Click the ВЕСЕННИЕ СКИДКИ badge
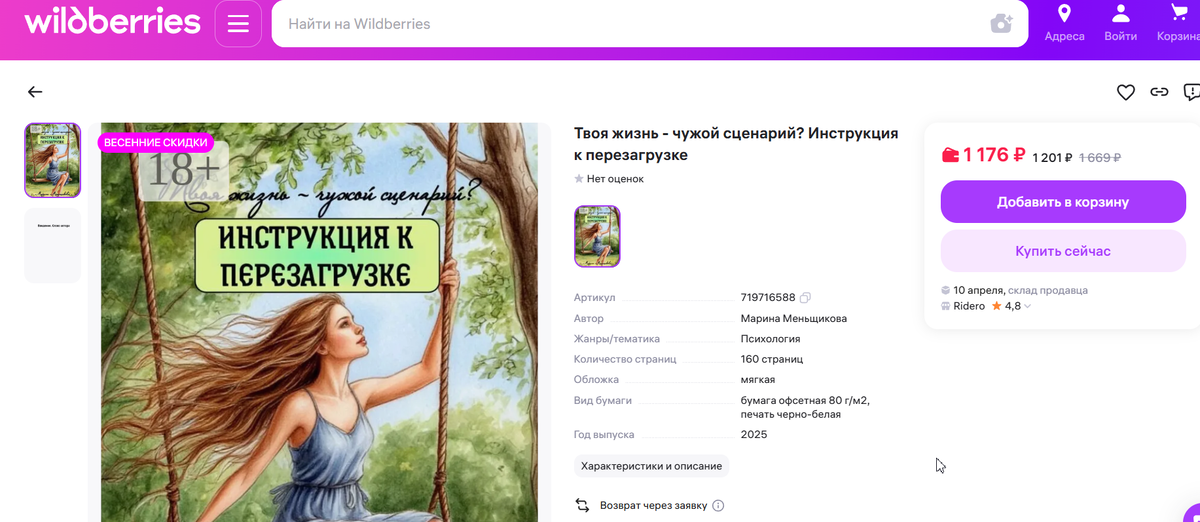This screenshot has width=1200, height=522. 155,142
